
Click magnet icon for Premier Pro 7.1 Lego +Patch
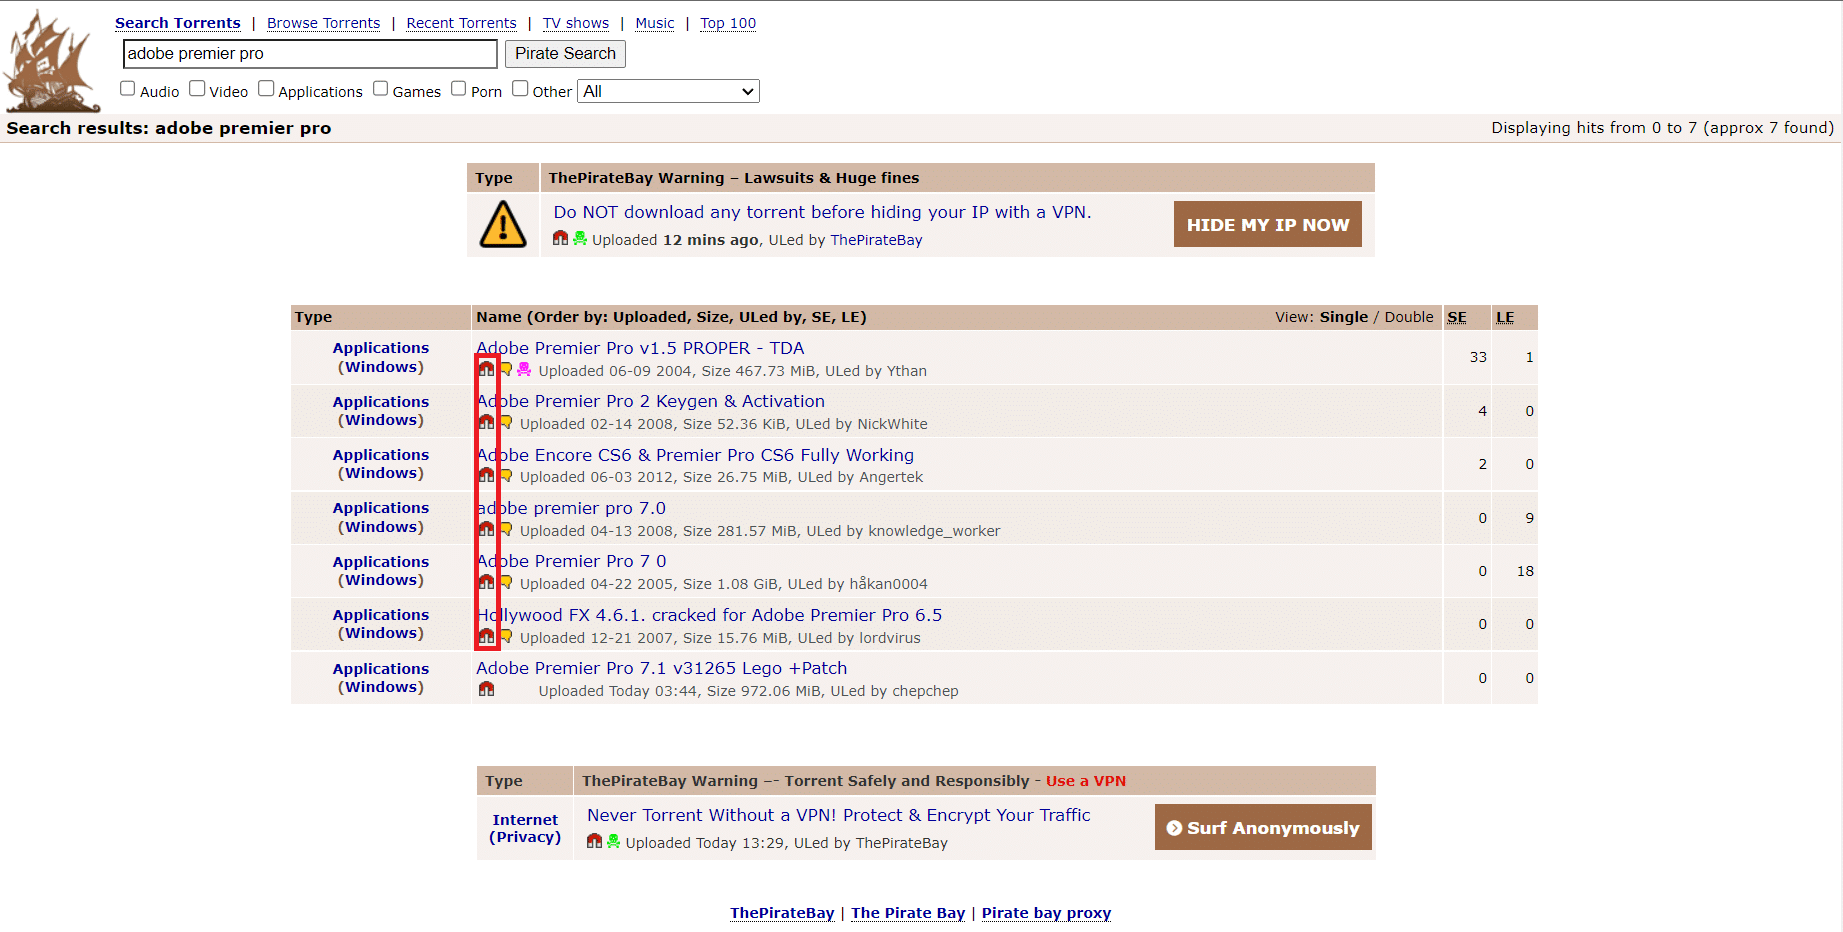point(486,689)
